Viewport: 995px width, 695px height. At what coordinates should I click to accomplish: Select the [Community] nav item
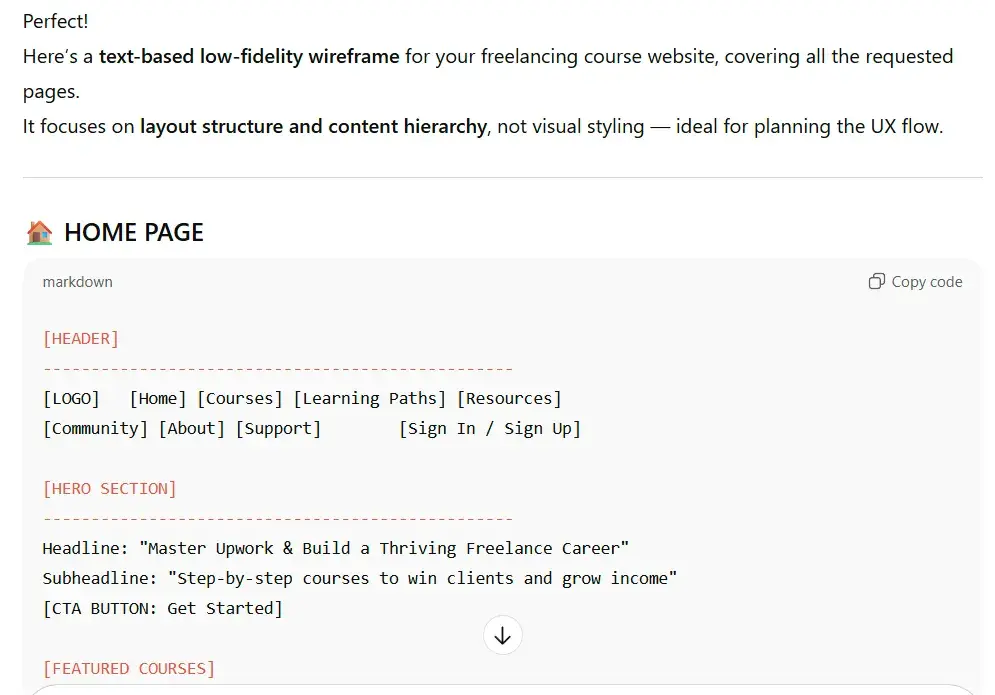click(94, 428)
